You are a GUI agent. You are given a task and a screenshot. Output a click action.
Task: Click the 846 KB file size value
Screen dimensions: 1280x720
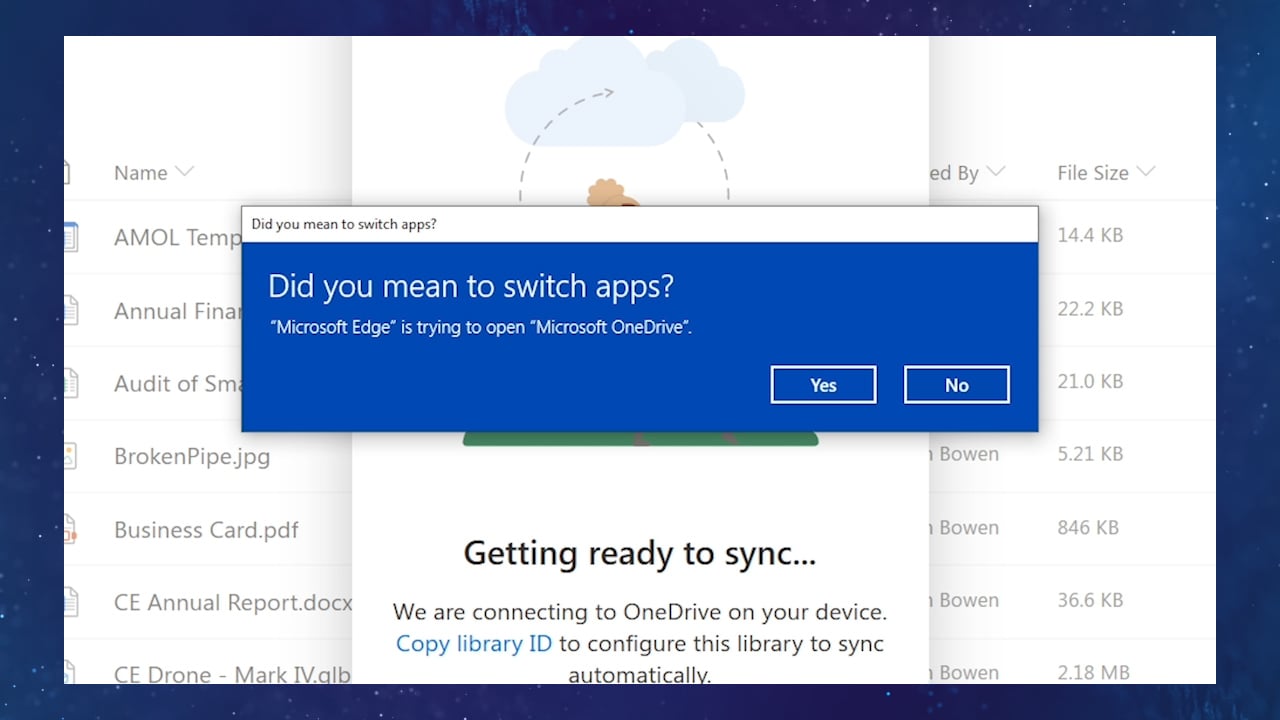(1088, 528)
